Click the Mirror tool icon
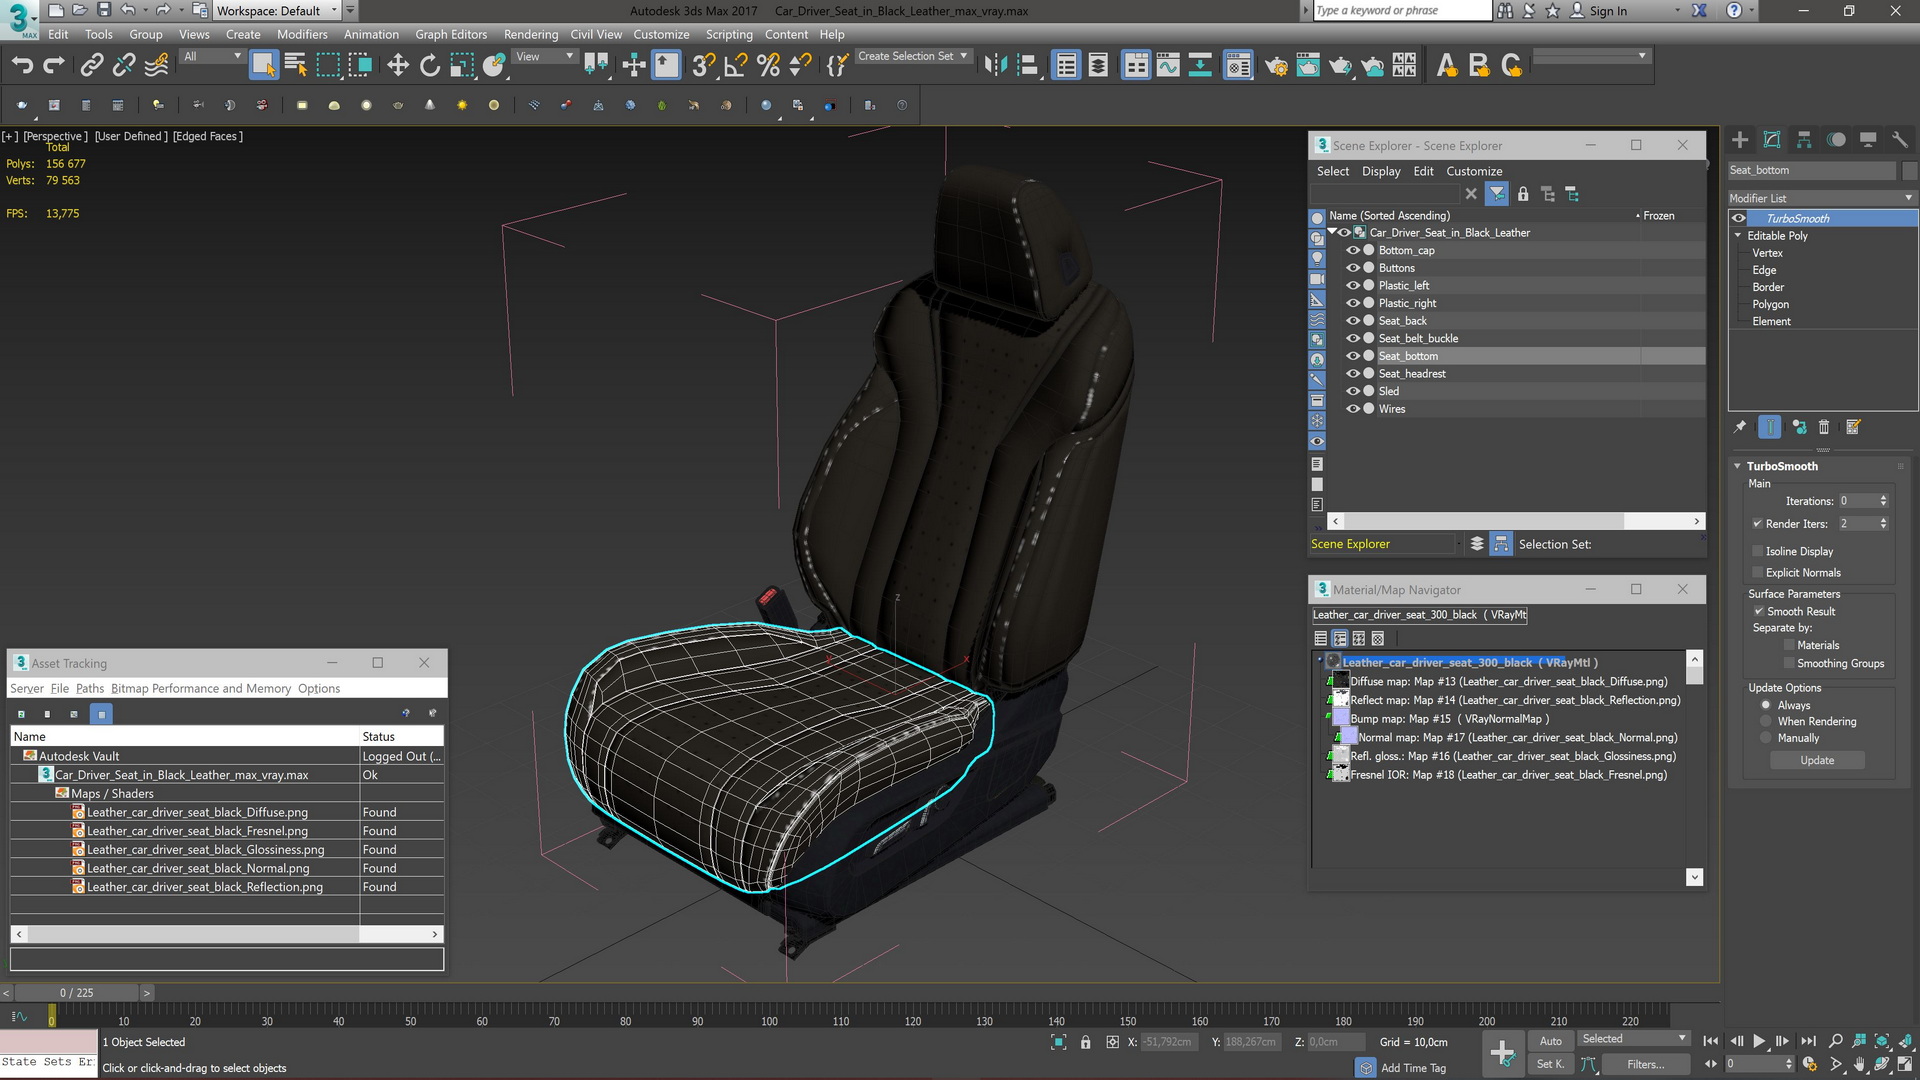1920x1080 pixels. coord(995,66)
